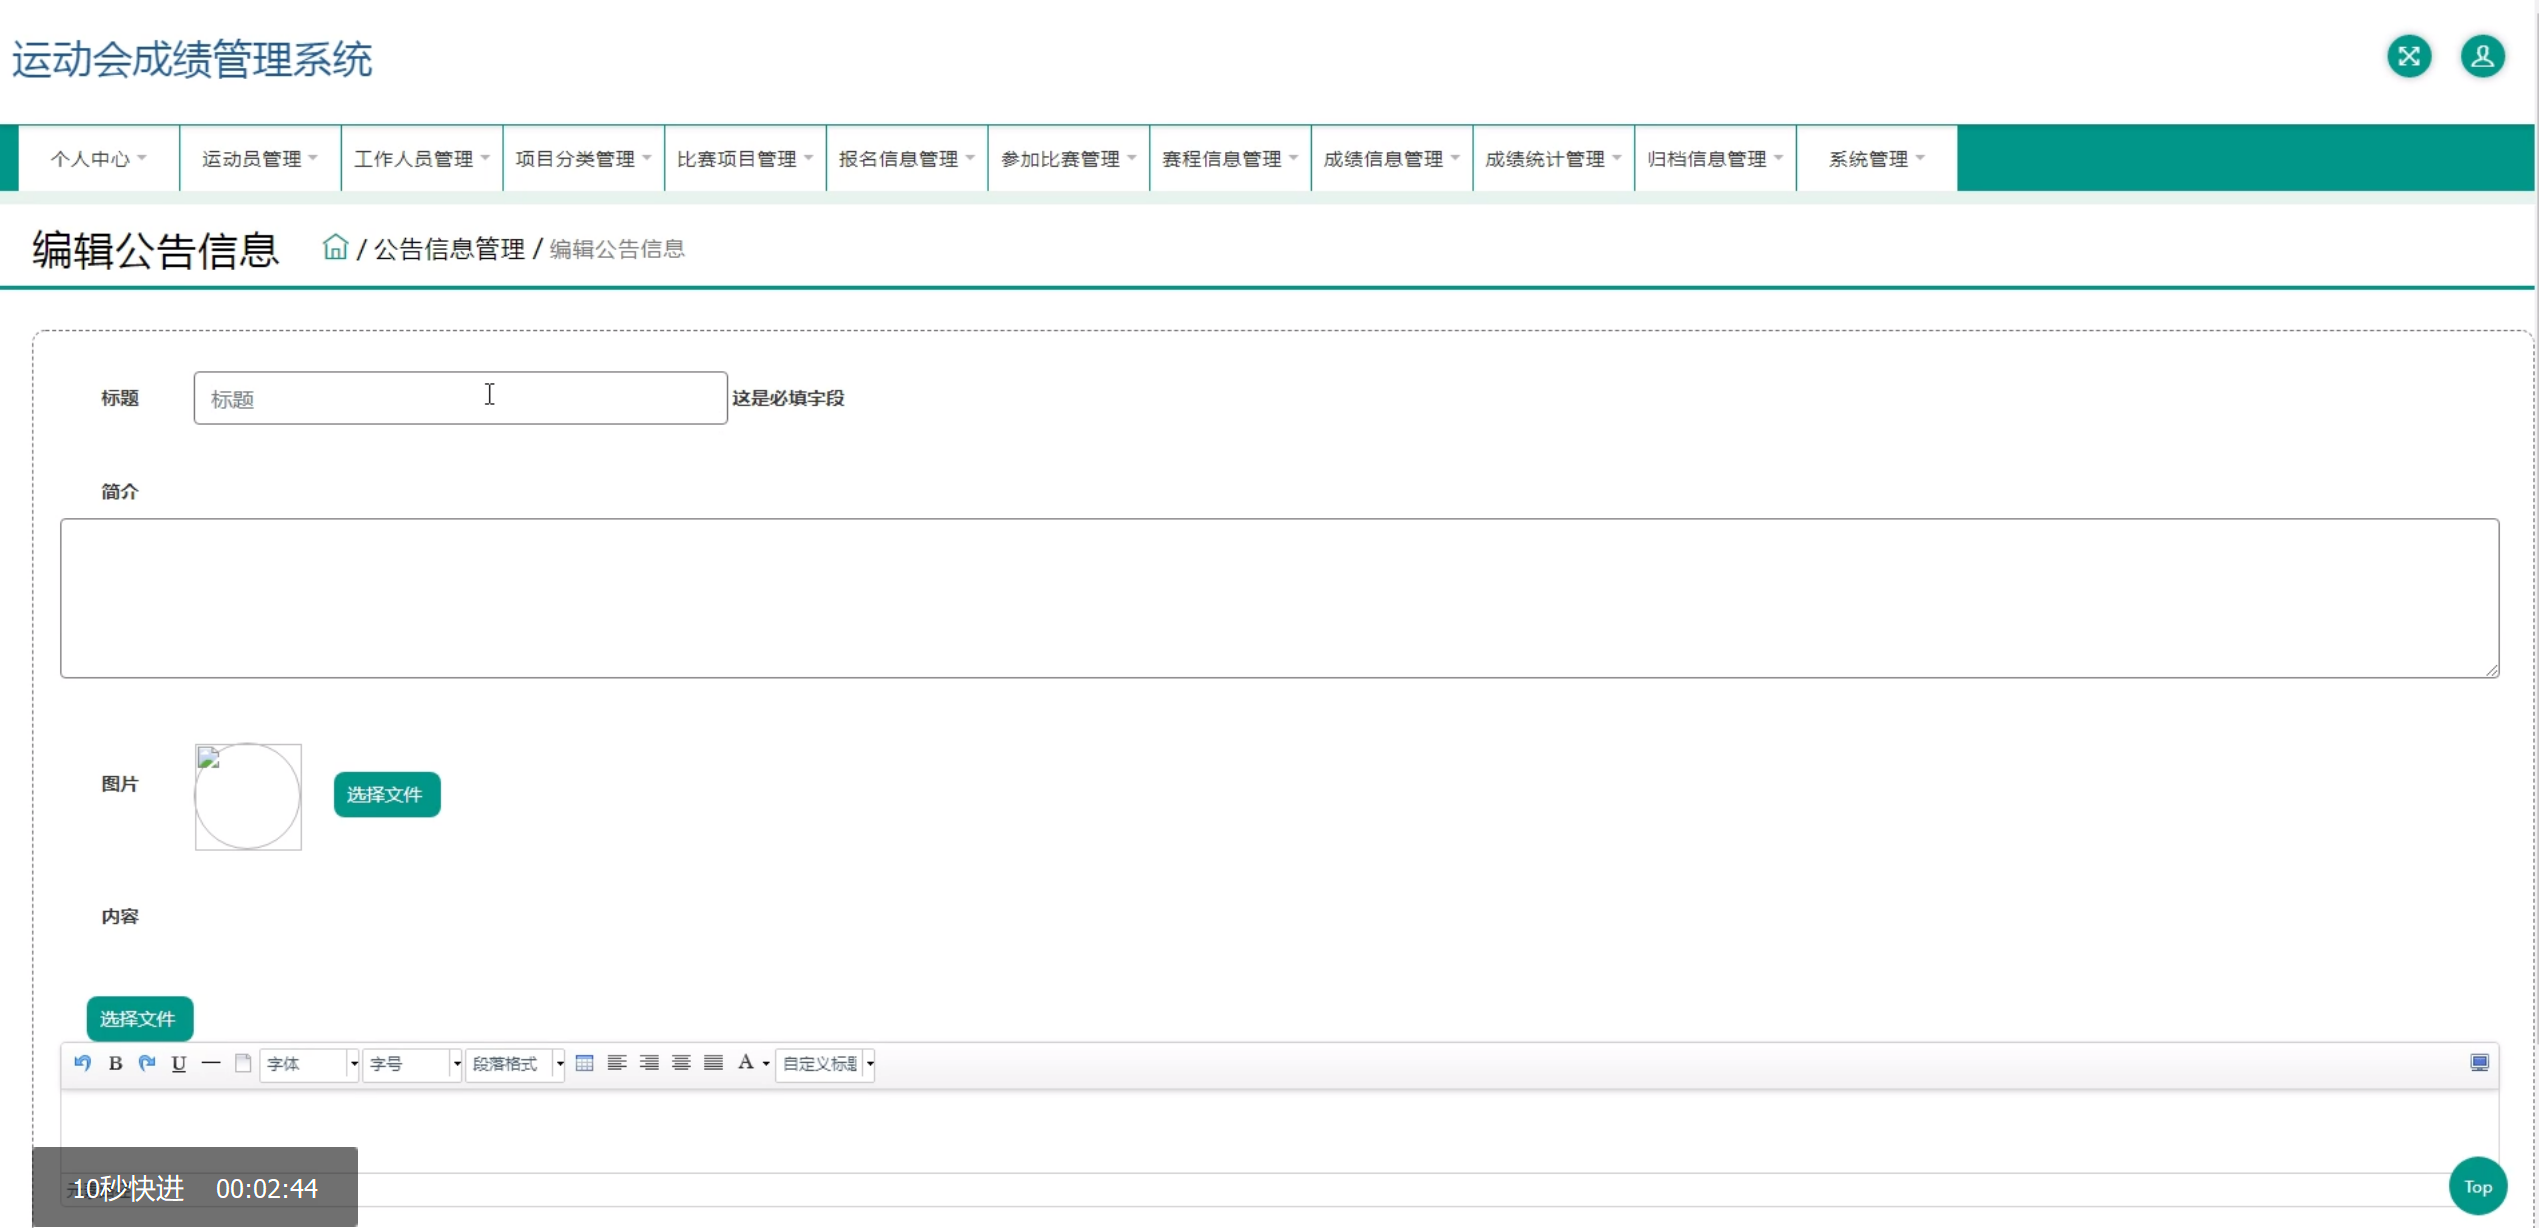
Task: Click the fullscreen toggle icon in header
Action: coord(2409,56)
